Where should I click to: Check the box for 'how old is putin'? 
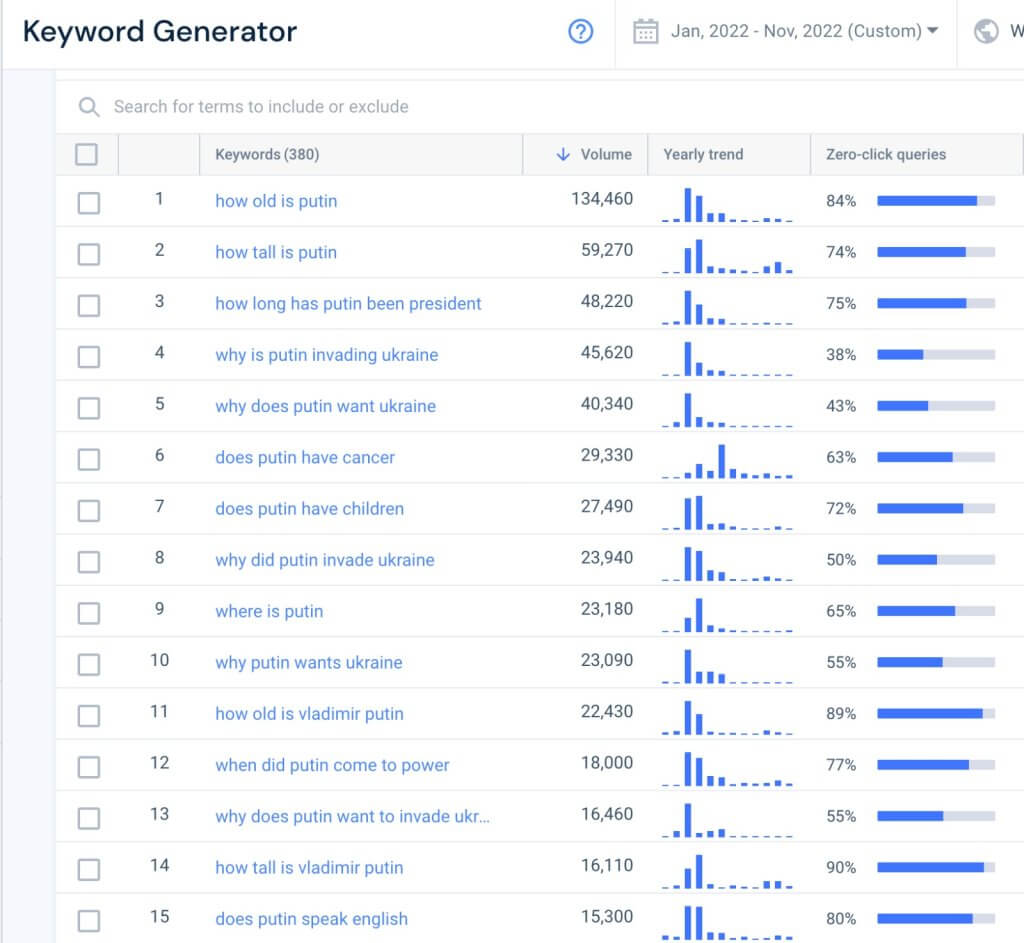89,203
